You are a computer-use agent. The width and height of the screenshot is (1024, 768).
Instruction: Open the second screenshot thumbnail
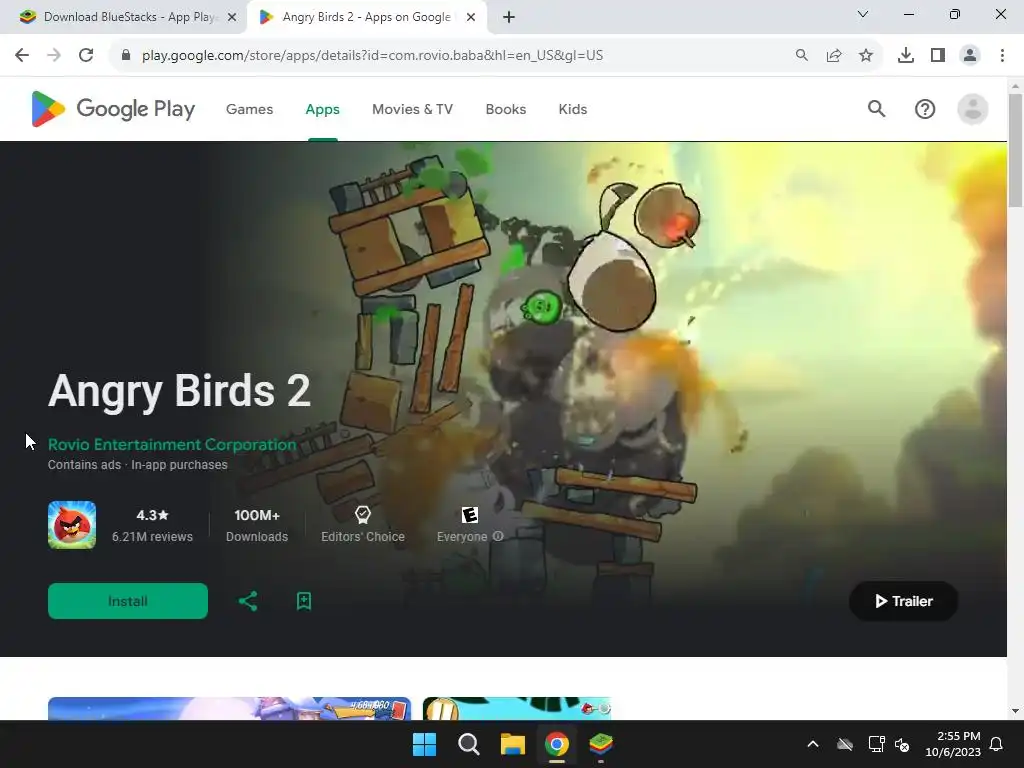517,709
